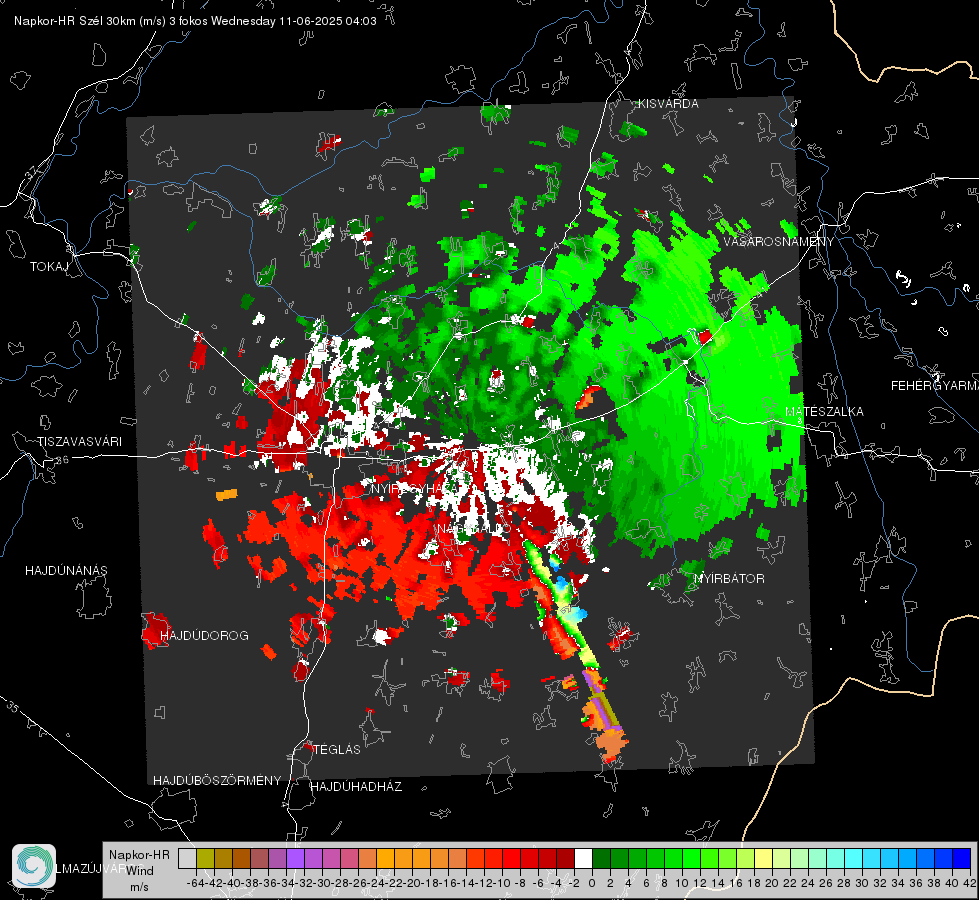979x900 pixels.
Task: Pick the yellow swatch between 18 and 20
Action: 764,858
